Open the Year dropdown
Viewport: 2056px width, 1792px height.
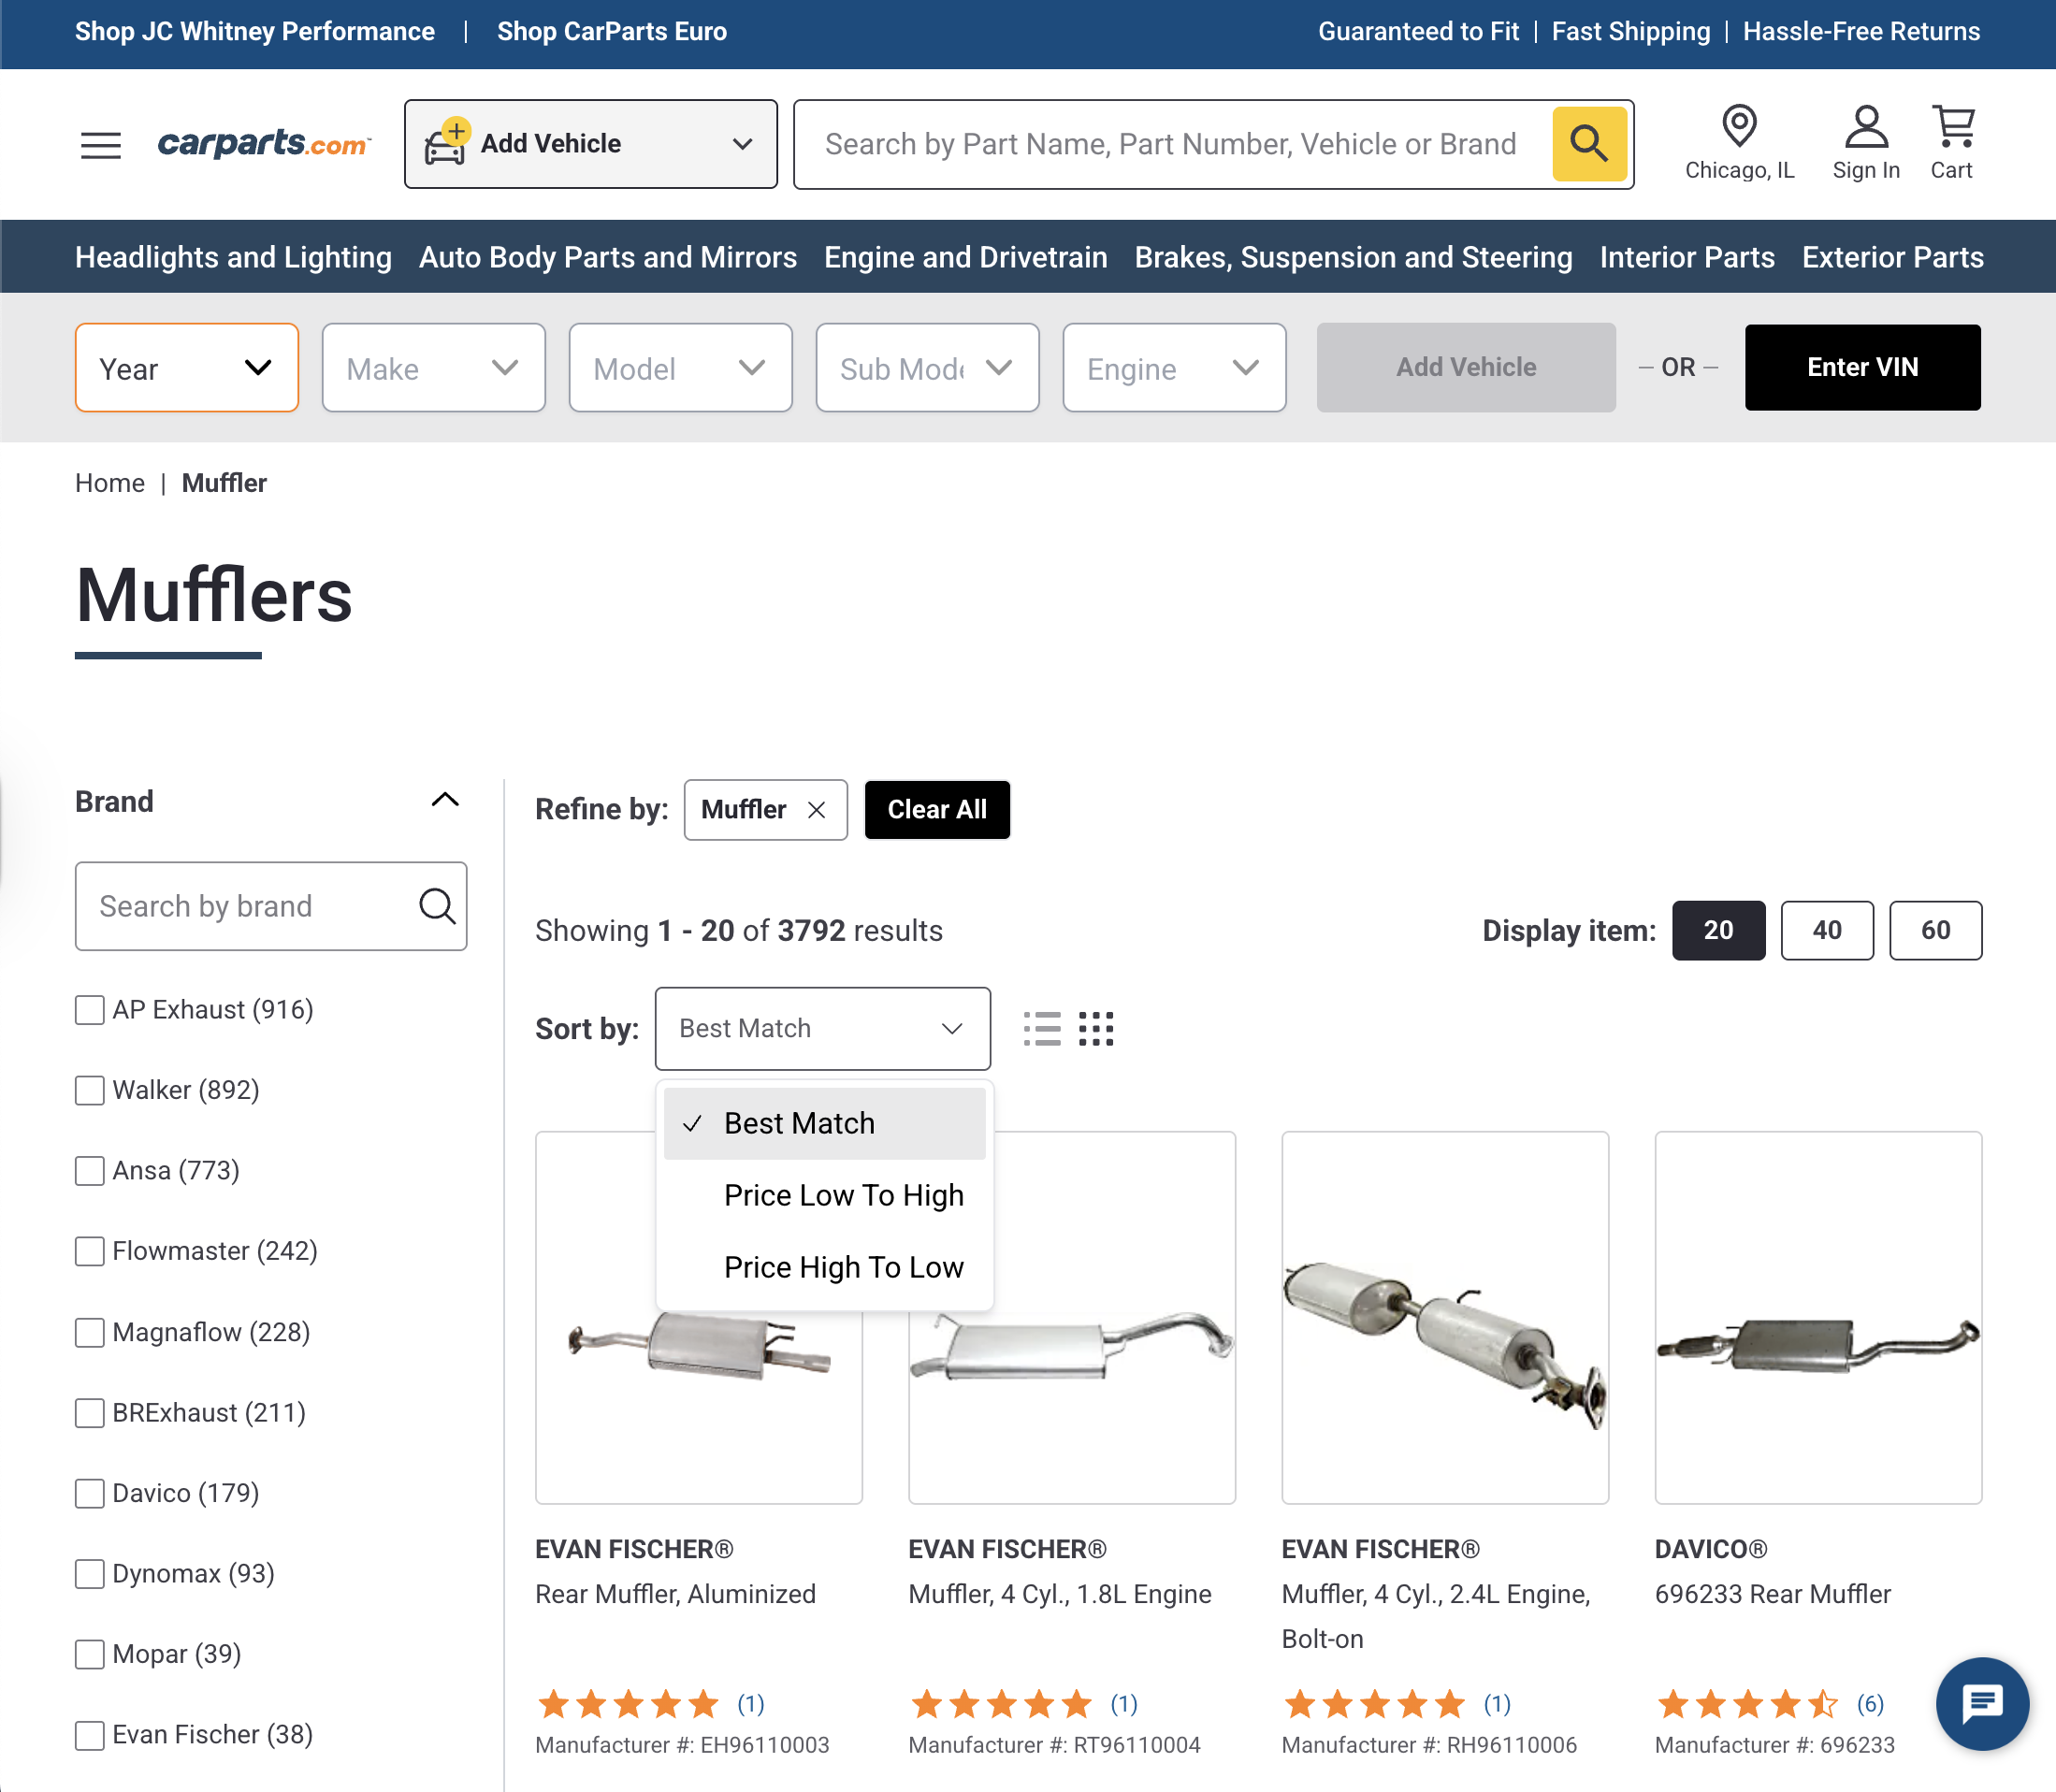click(x=186, y=367)
